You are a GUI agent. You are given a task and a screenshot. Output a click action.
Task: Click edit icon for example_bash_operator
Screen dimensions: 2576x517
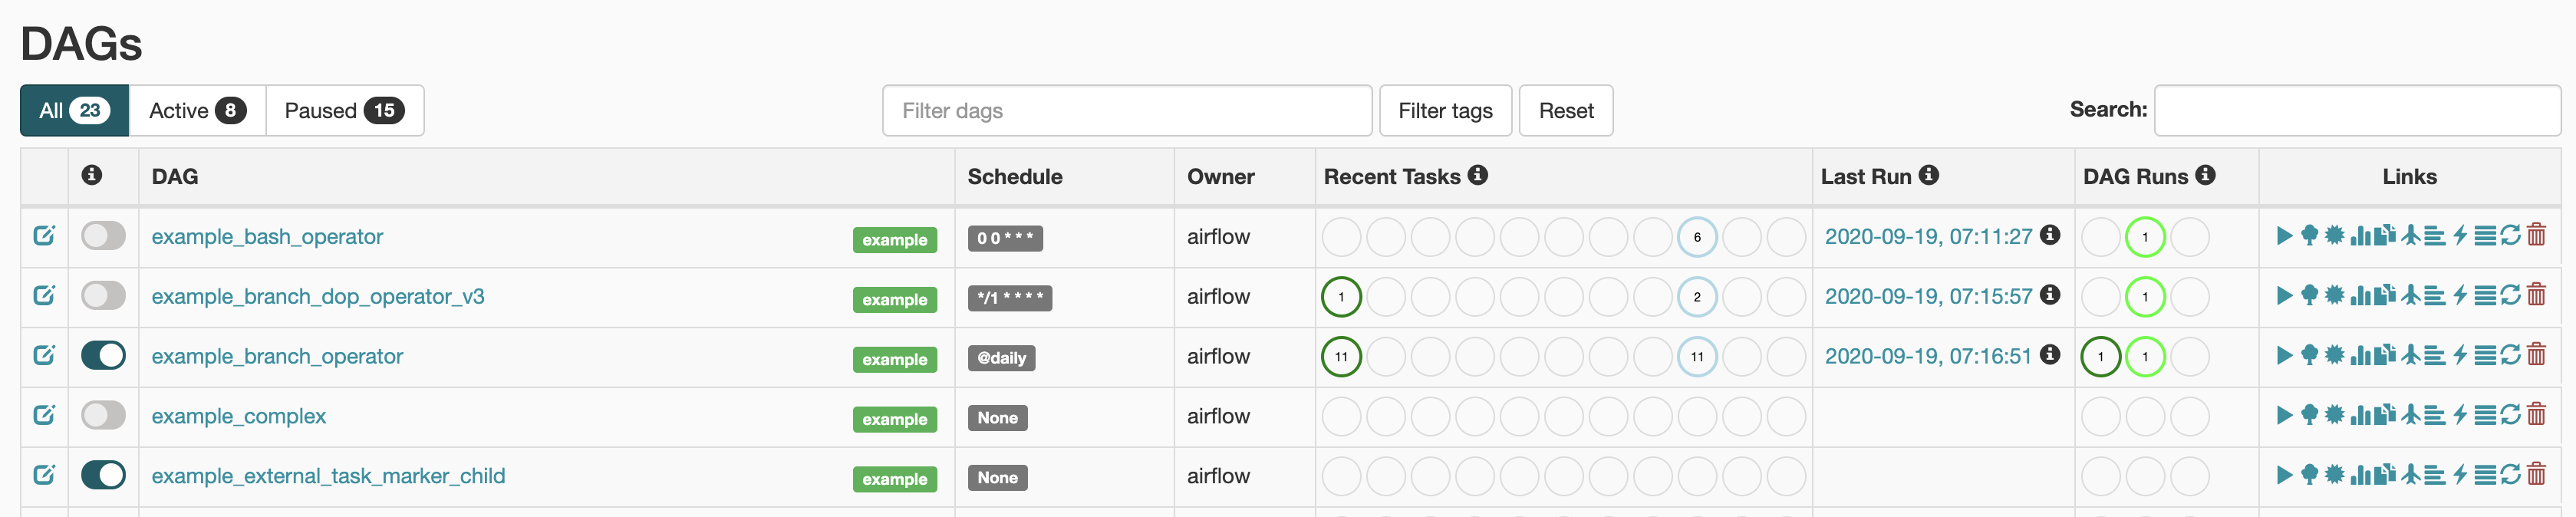[x=44, y=236]
